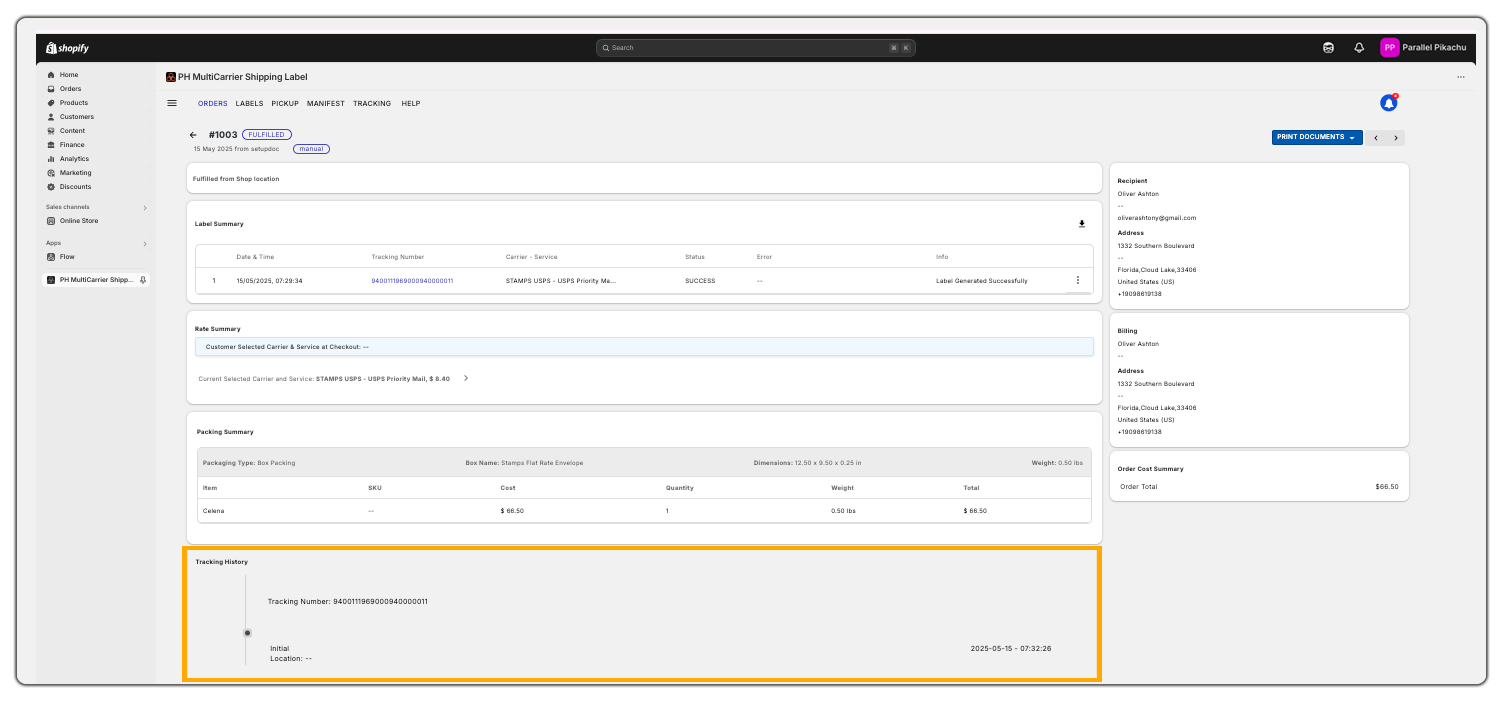Click the 15/05/2025, 07:29:34 date cell
Screen dimensions: 1506x709
[269, 281]
